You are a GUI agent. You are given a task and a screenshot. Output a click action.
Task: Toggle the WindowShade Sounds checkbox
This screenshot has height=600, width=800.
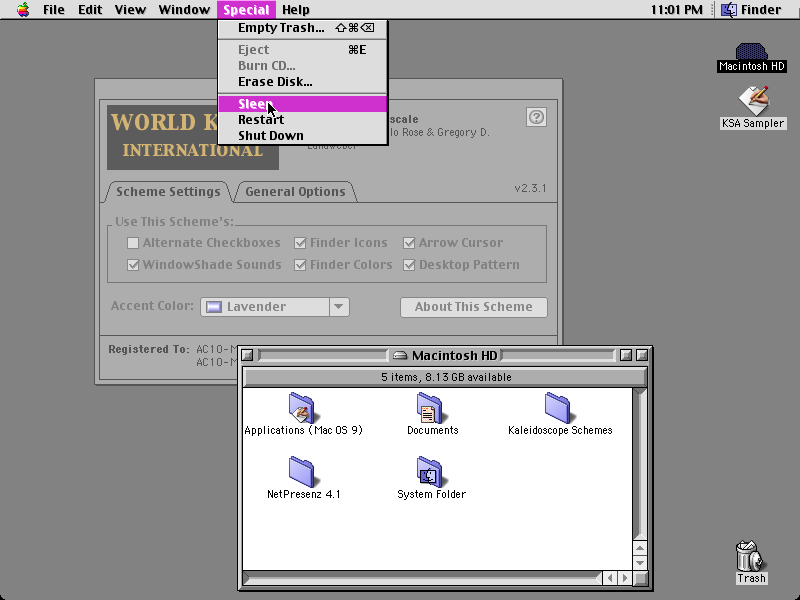pos(133,265)
